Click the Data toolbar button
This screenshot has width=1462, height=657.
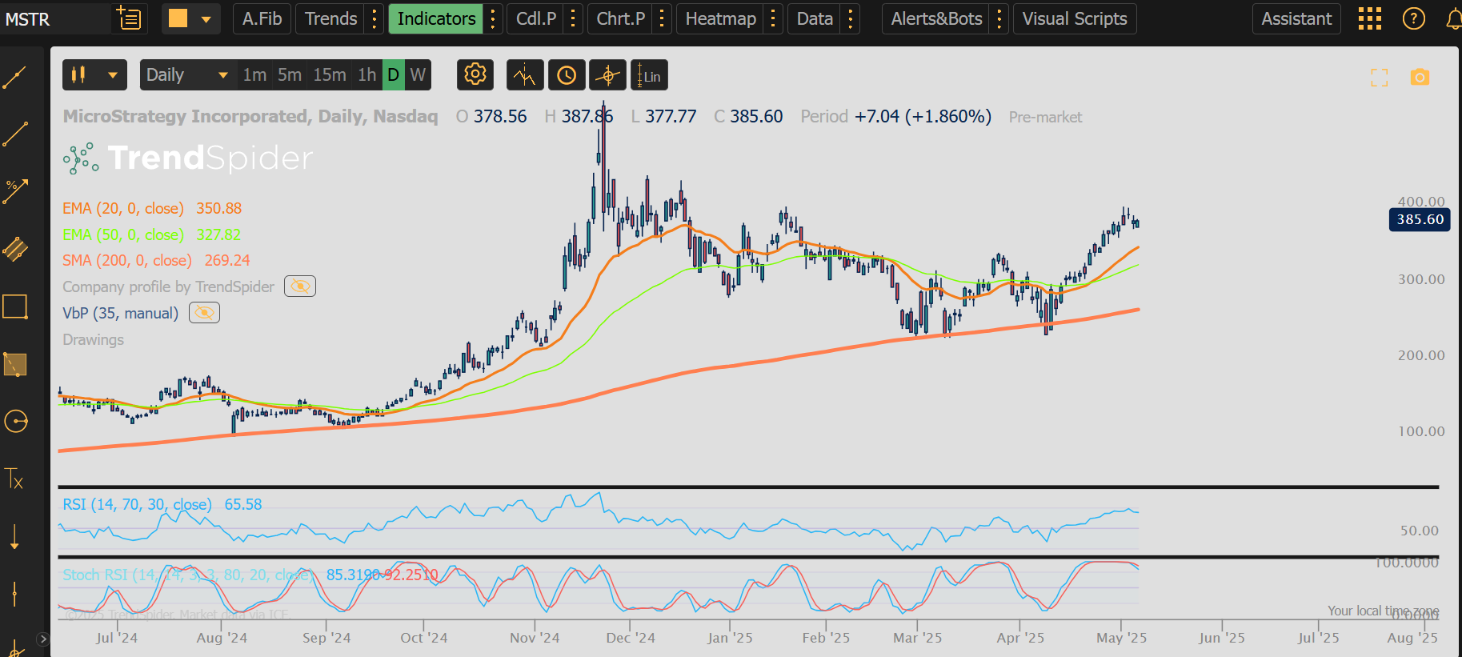pos(815,18)
